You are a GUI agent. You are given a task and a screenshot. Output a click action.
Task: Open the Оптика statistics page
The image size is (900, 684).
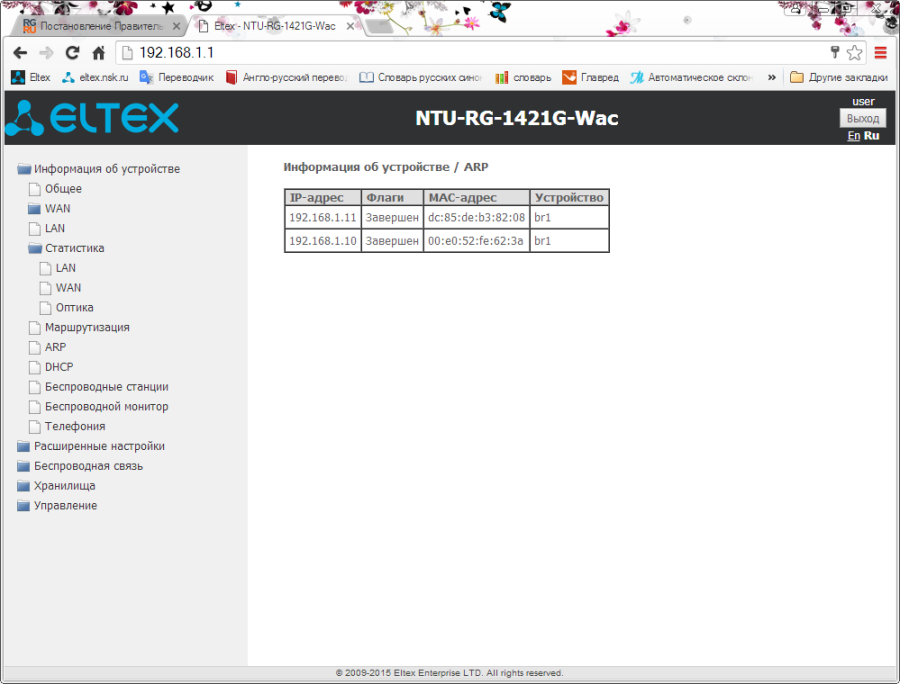67,308
